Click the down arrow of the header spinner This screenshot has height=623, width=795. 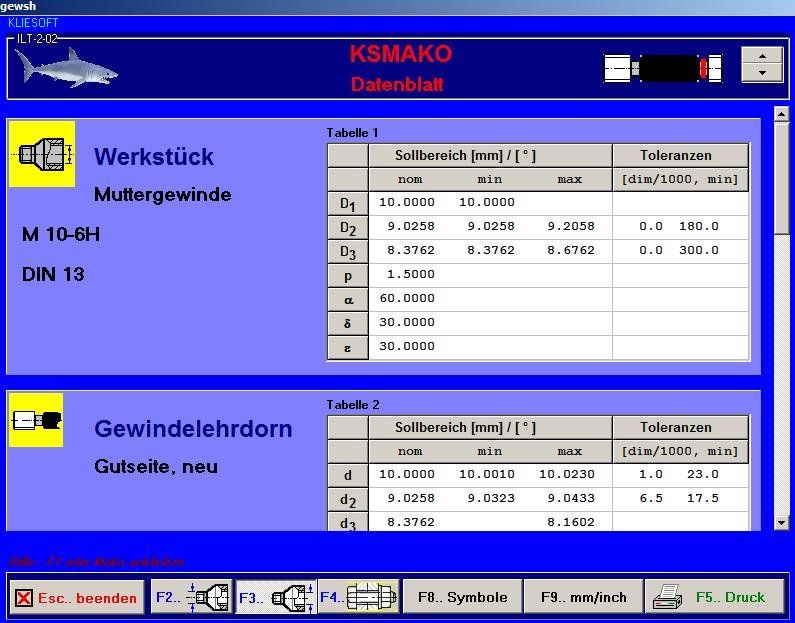[762, 73]
